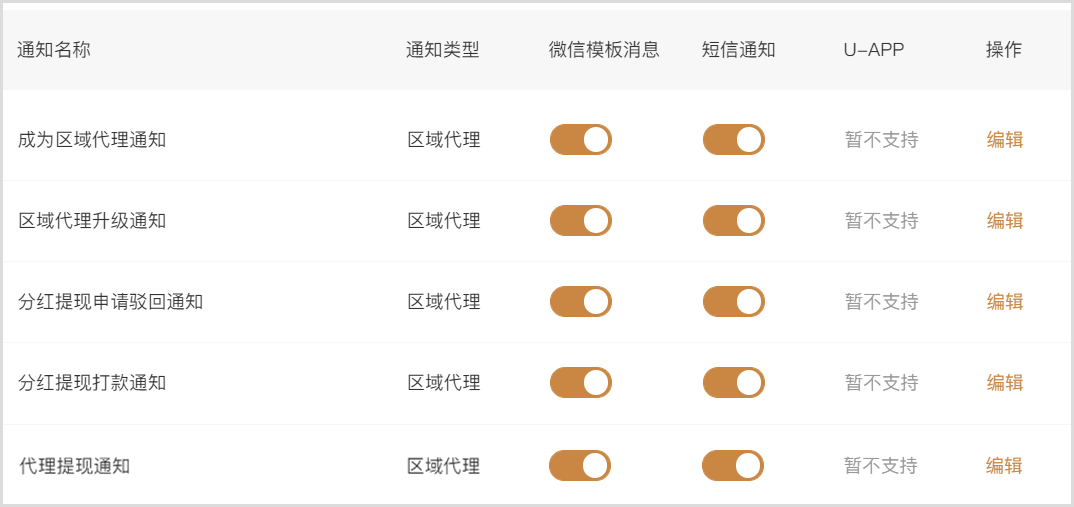The height and width of the screenshot is (507, 1074).
Task: Click the 短信通知 column header
Action: click(738, 50)
